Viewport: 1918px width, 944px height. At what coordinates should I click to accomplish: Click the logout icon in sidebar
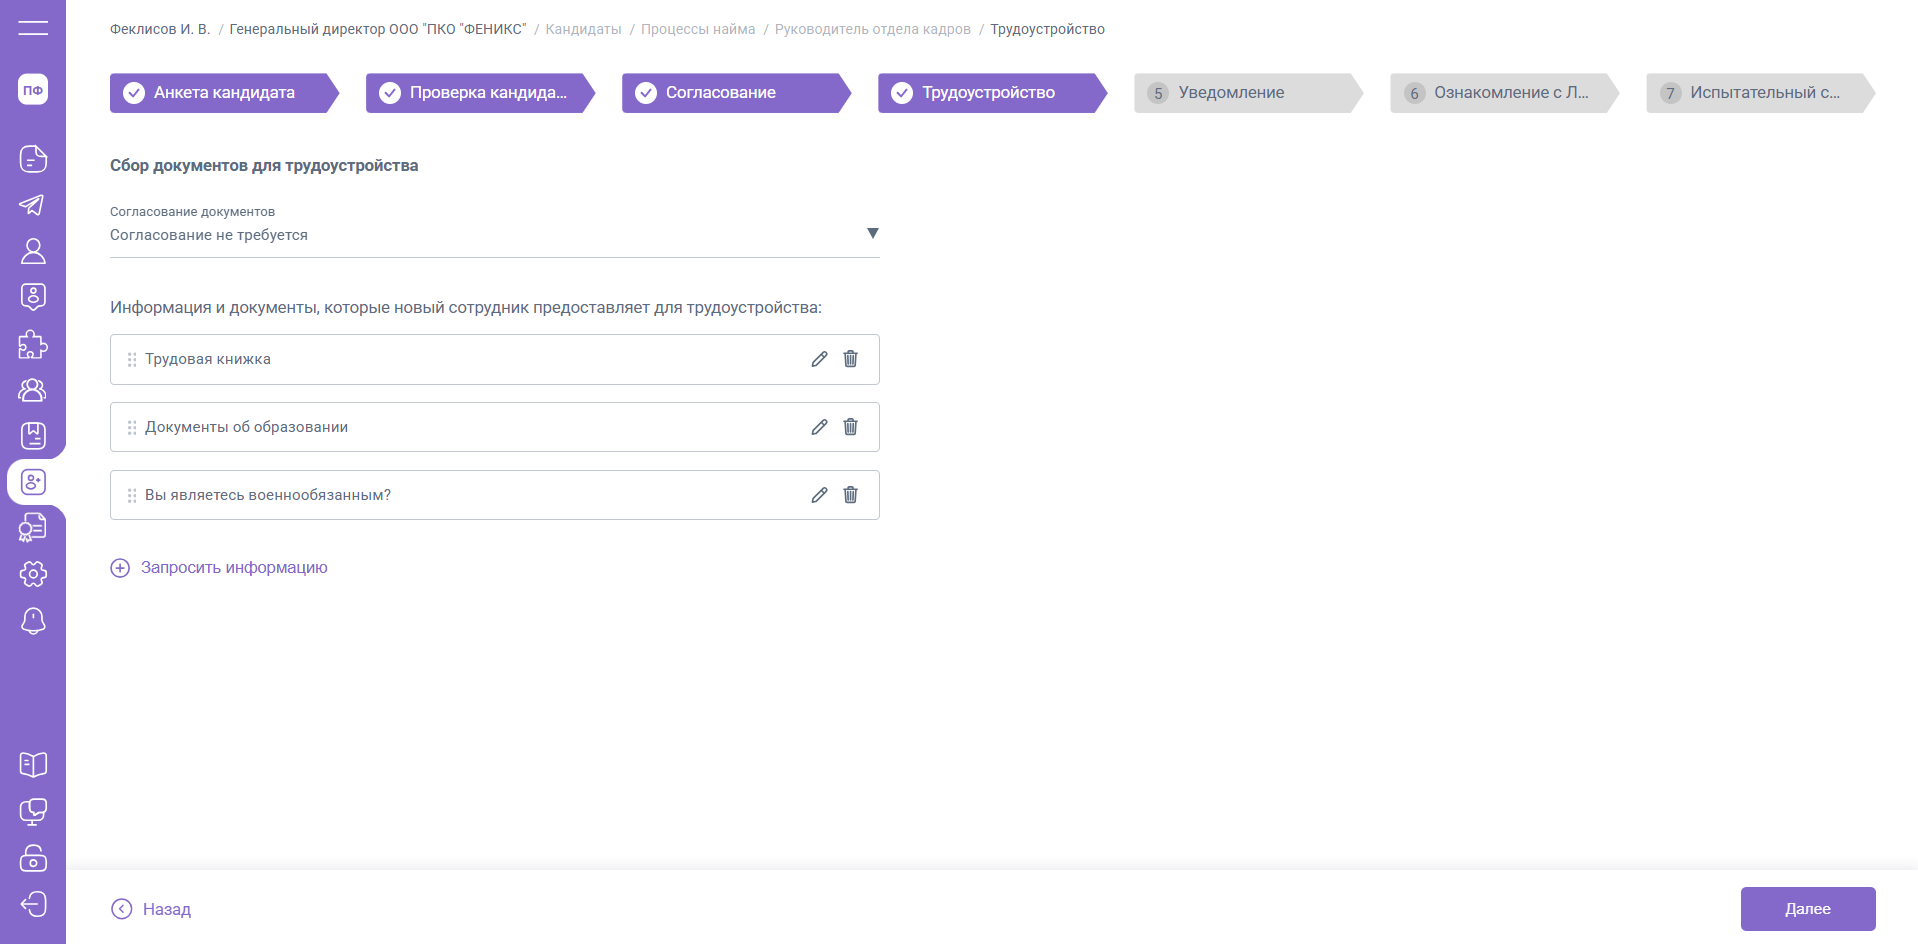pos(33,904)
